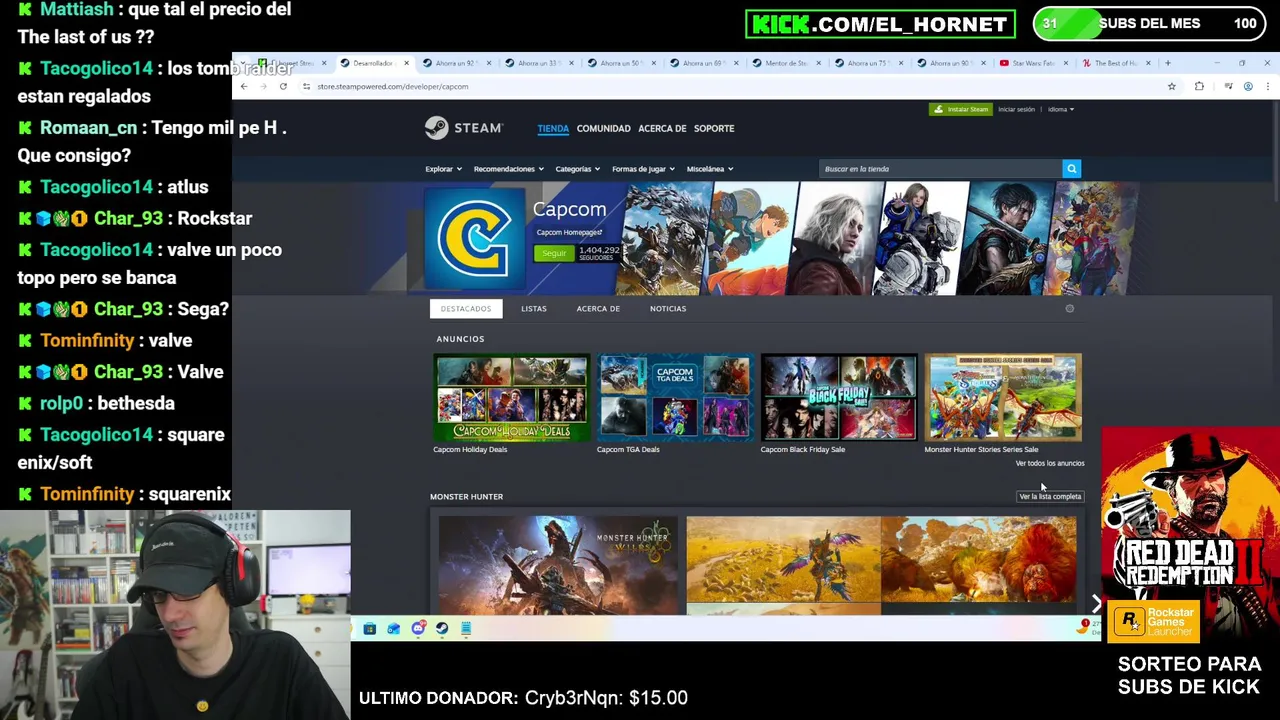Click the 'ANUNCIOS' section heading

460,339
